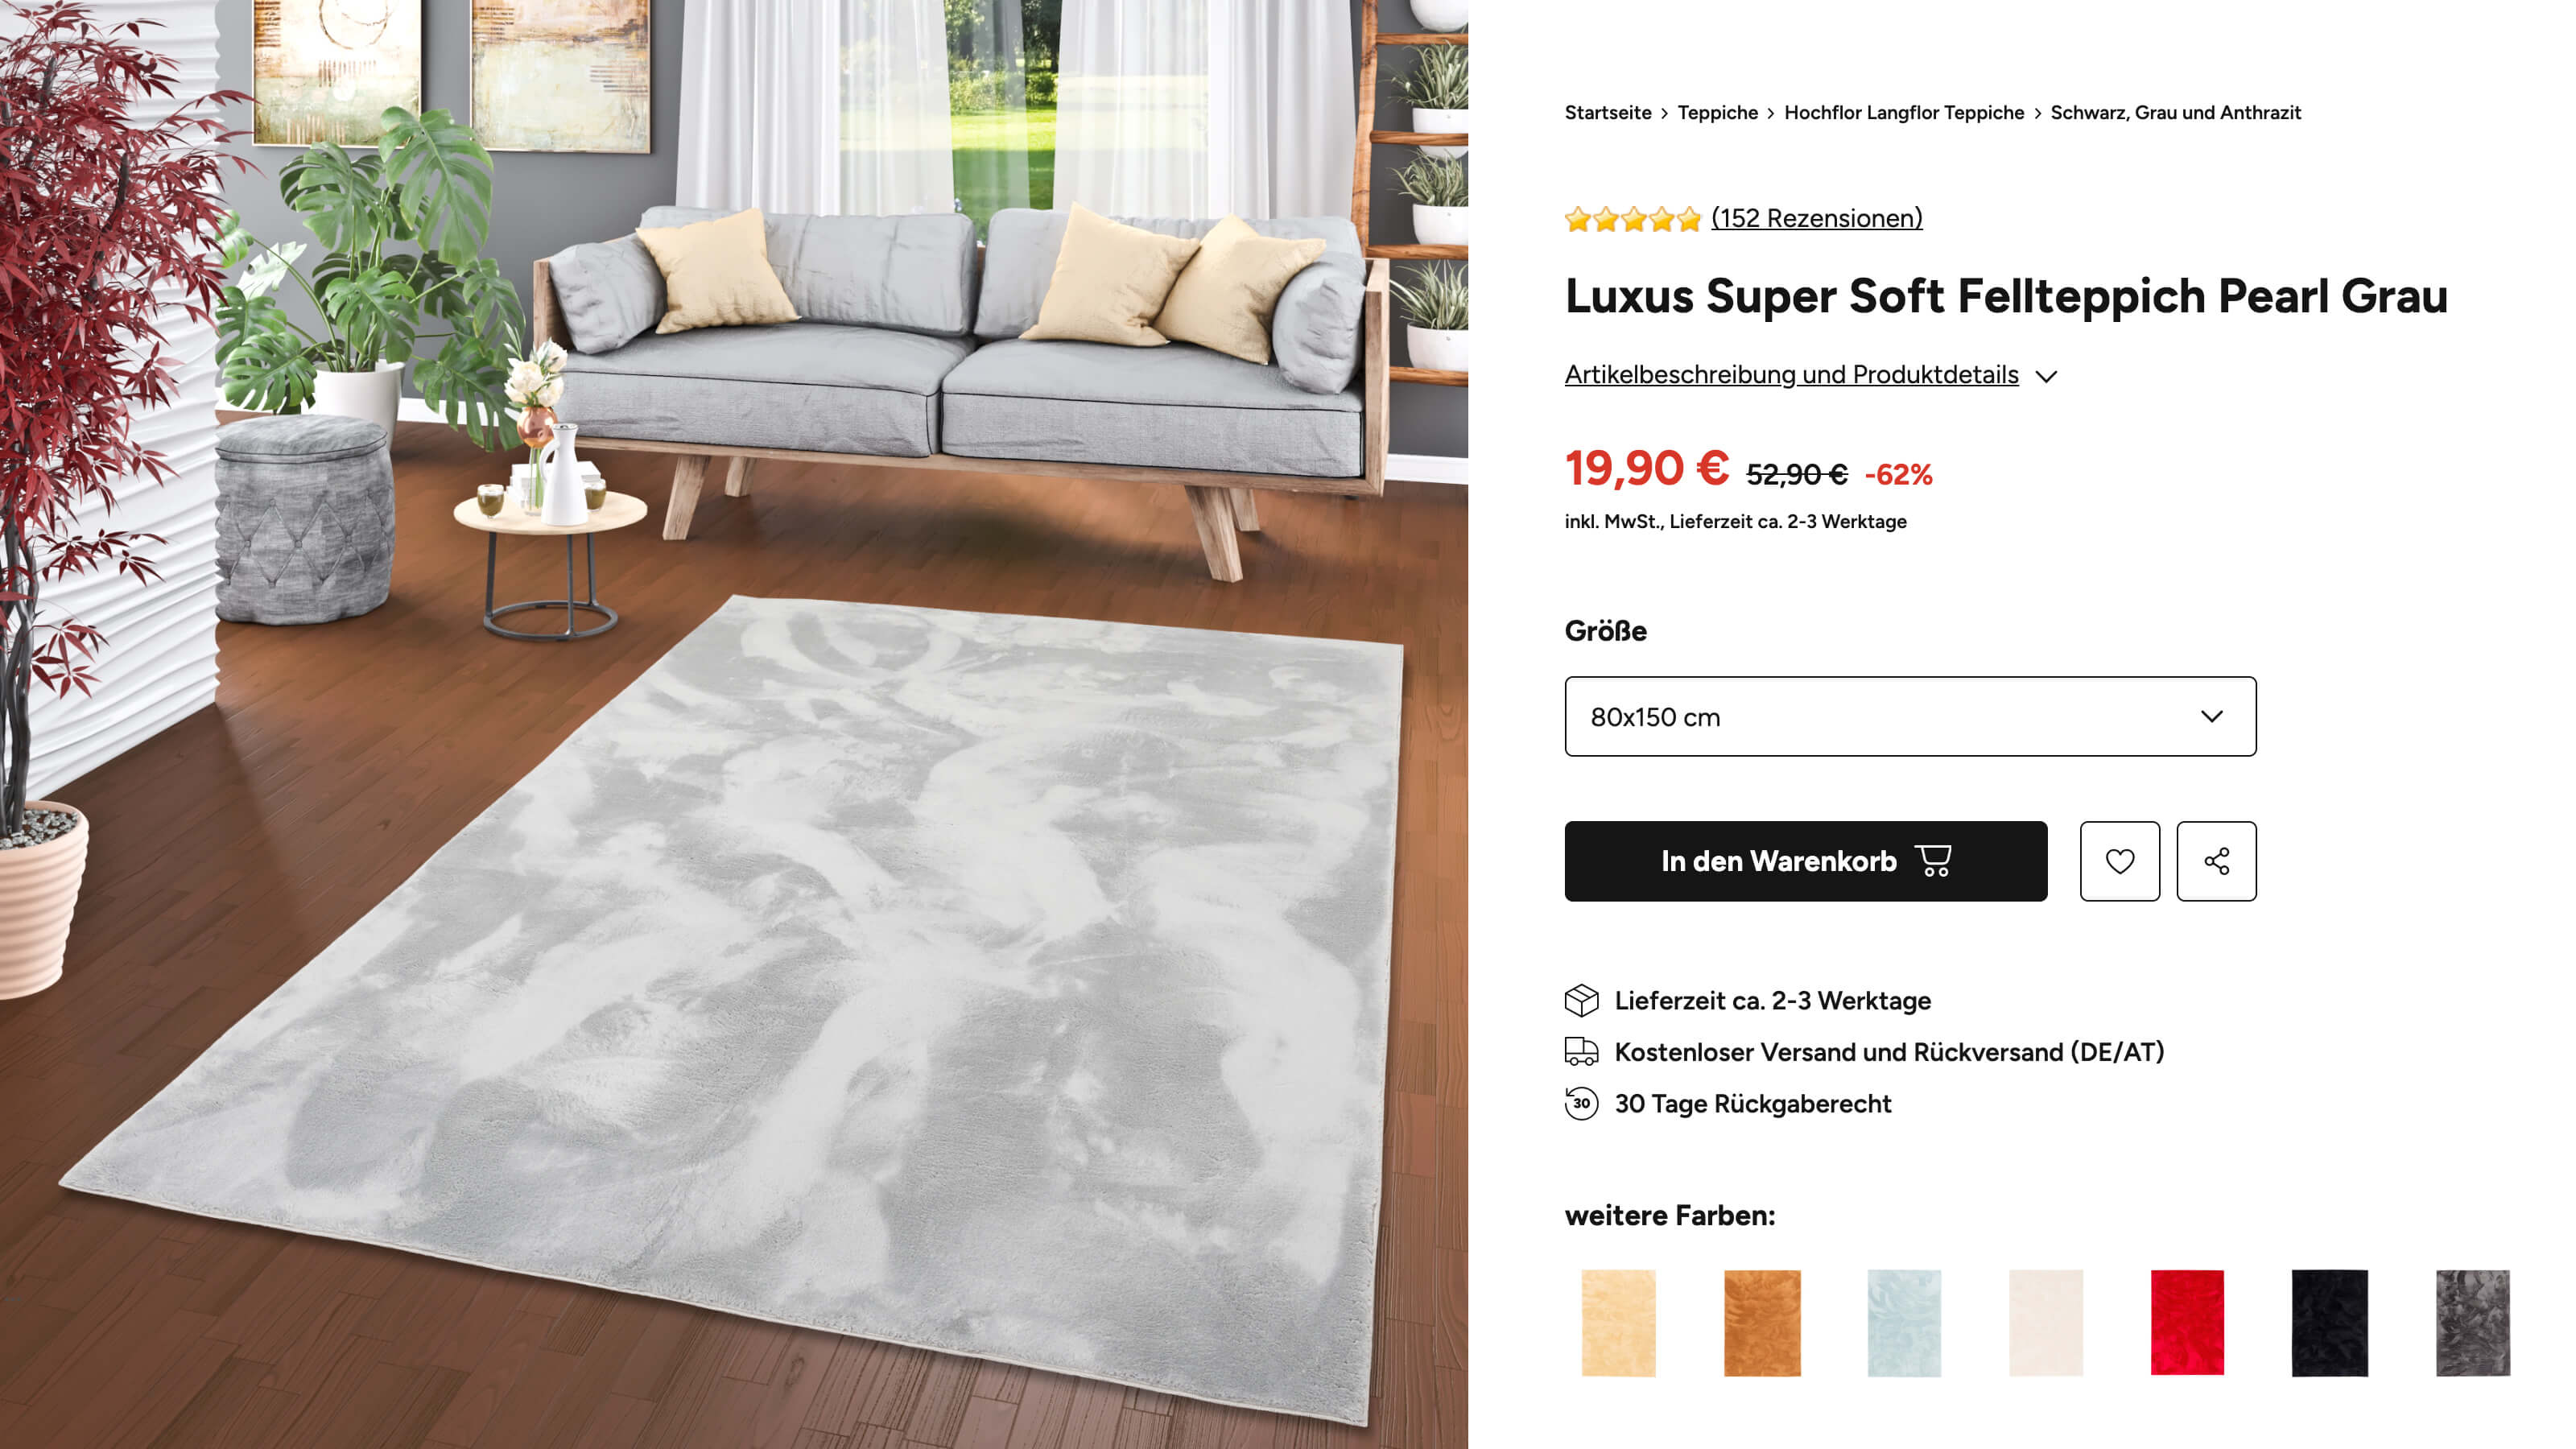Select the black rug color swatch
This screenshot has height=1449, width=2576.
coord(2329,1322)
